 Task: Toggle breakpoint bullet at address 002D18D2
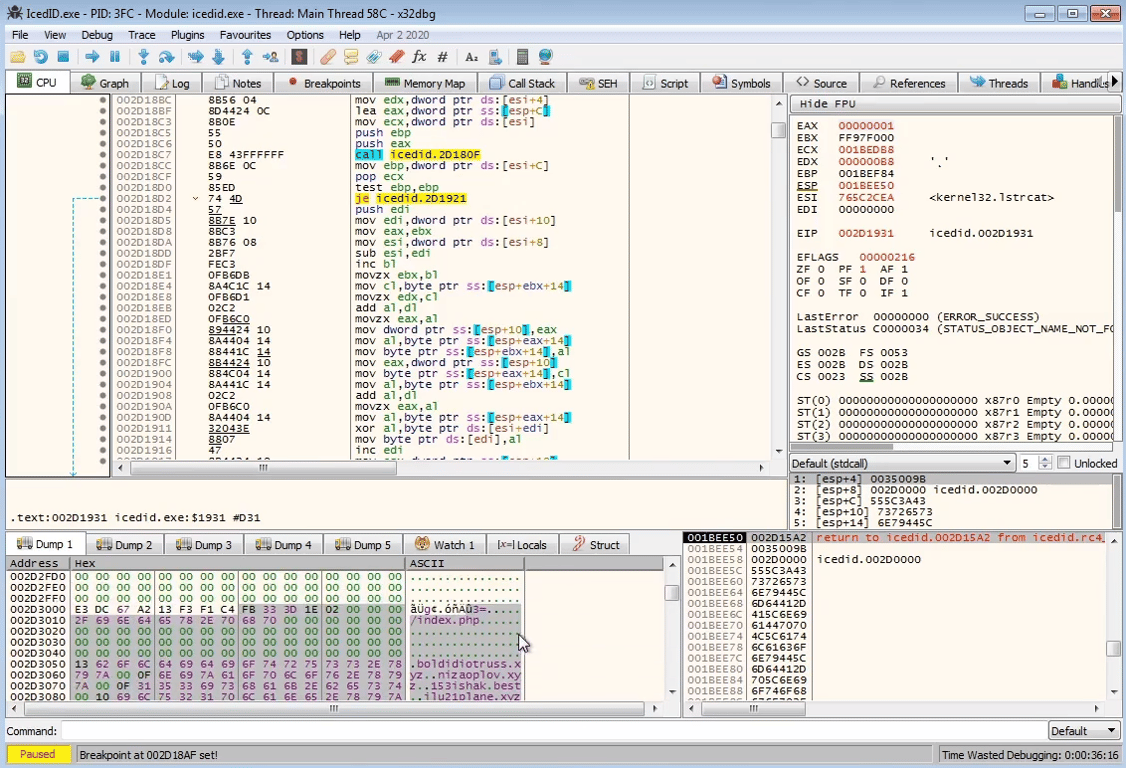[103, 199]
